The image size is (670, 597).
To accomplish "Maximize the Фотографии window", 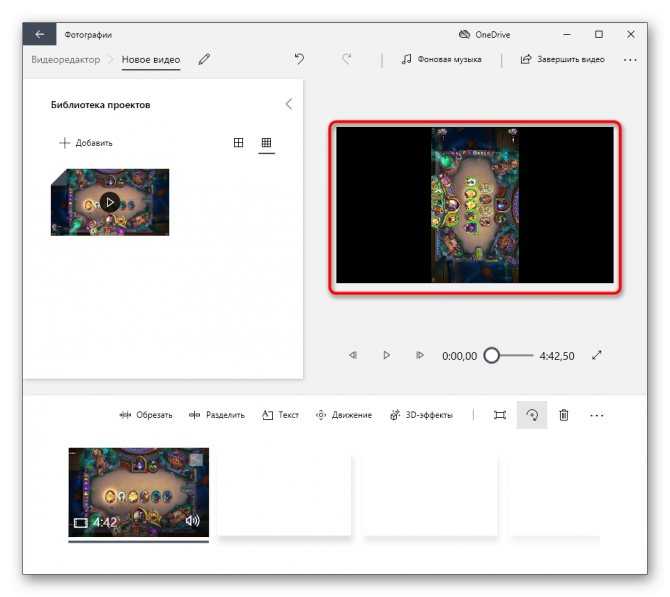I will (599, 34).
